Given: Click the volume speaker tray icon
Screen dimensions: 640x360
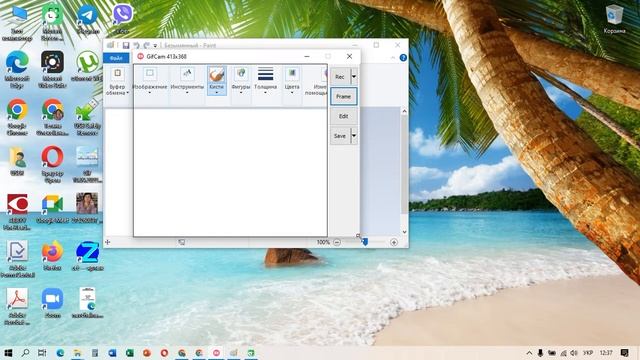Looking at the screenshot, I should coord(574,353).
